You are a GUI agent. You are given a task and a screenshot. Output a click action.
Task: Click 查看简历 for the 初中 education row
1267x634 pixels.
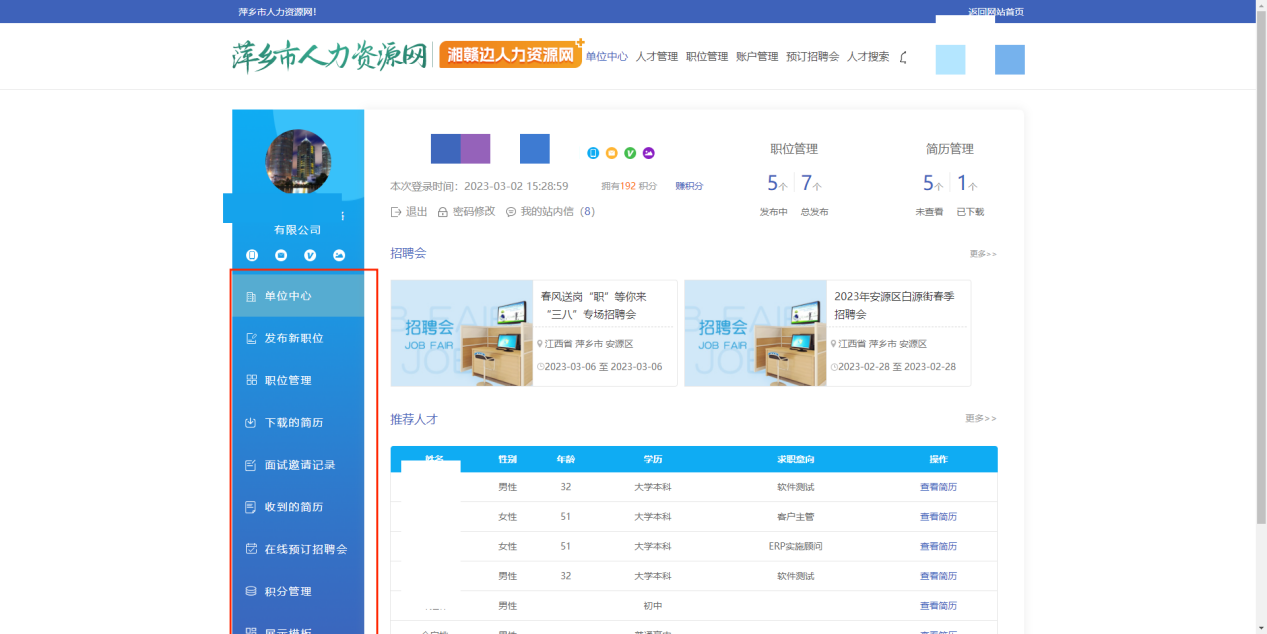tap(938, 606)
